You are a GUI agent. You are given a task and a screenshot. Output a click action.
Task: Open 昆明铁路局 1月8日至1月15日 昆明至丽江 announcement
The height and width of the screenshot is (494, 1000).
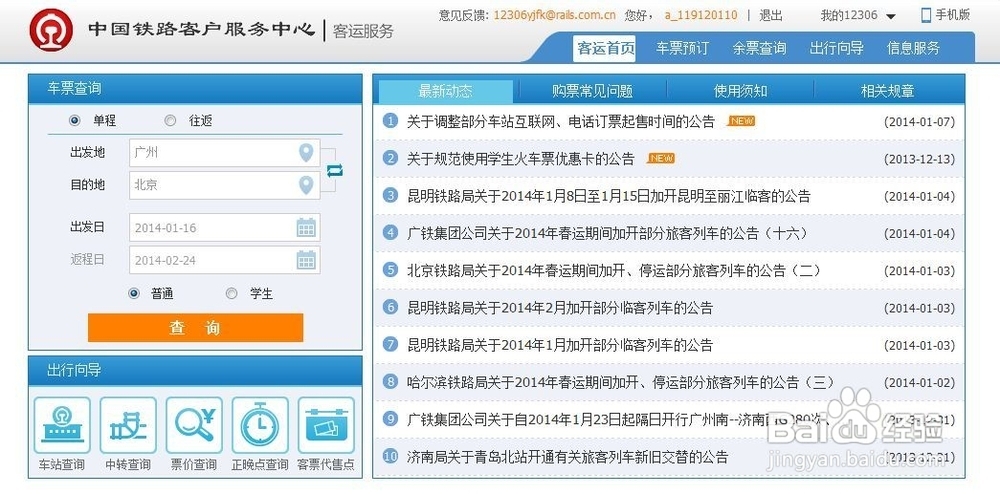(609, 196)
